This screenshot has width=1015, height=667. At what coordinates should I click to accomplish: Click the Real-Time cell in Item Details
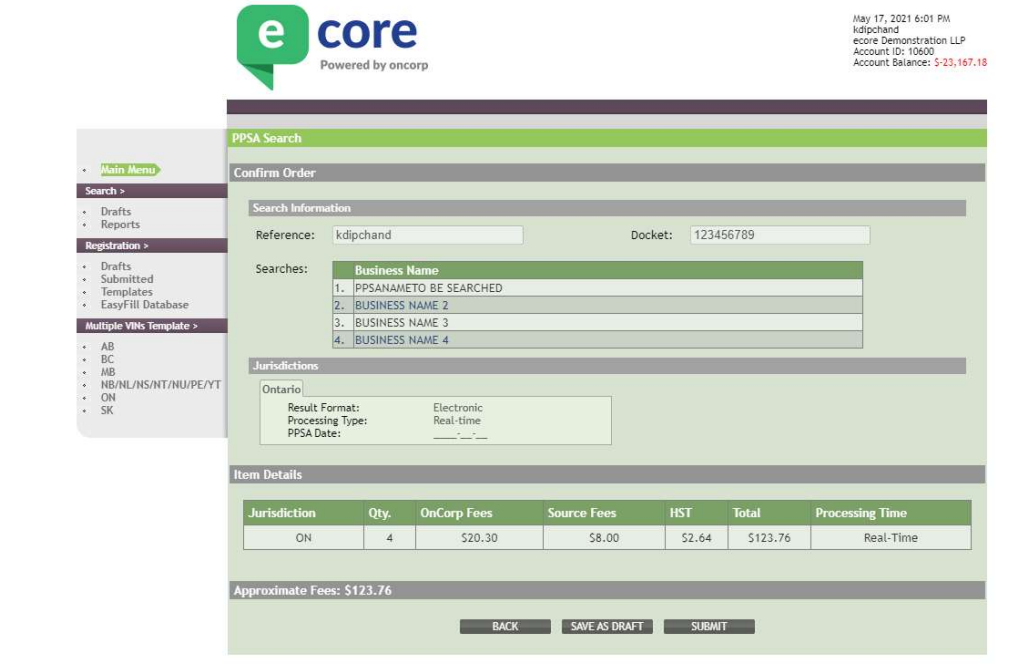(891, 538)
